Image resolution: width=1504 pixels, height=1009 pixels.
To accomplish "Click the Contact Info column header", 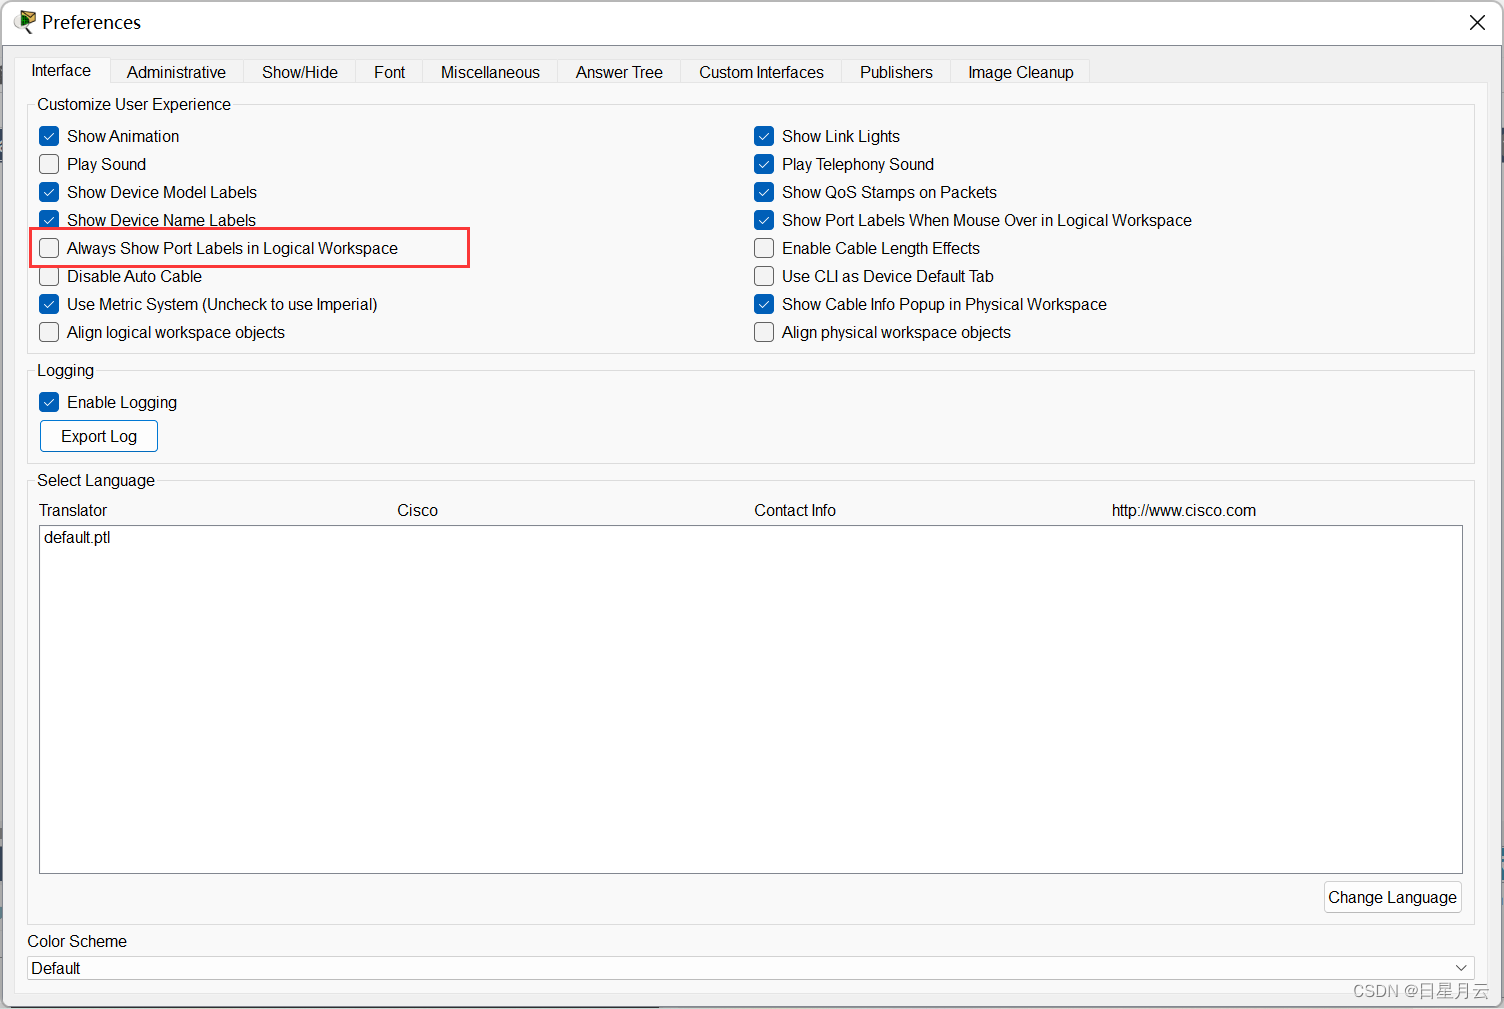I will [x=795, y=510].
